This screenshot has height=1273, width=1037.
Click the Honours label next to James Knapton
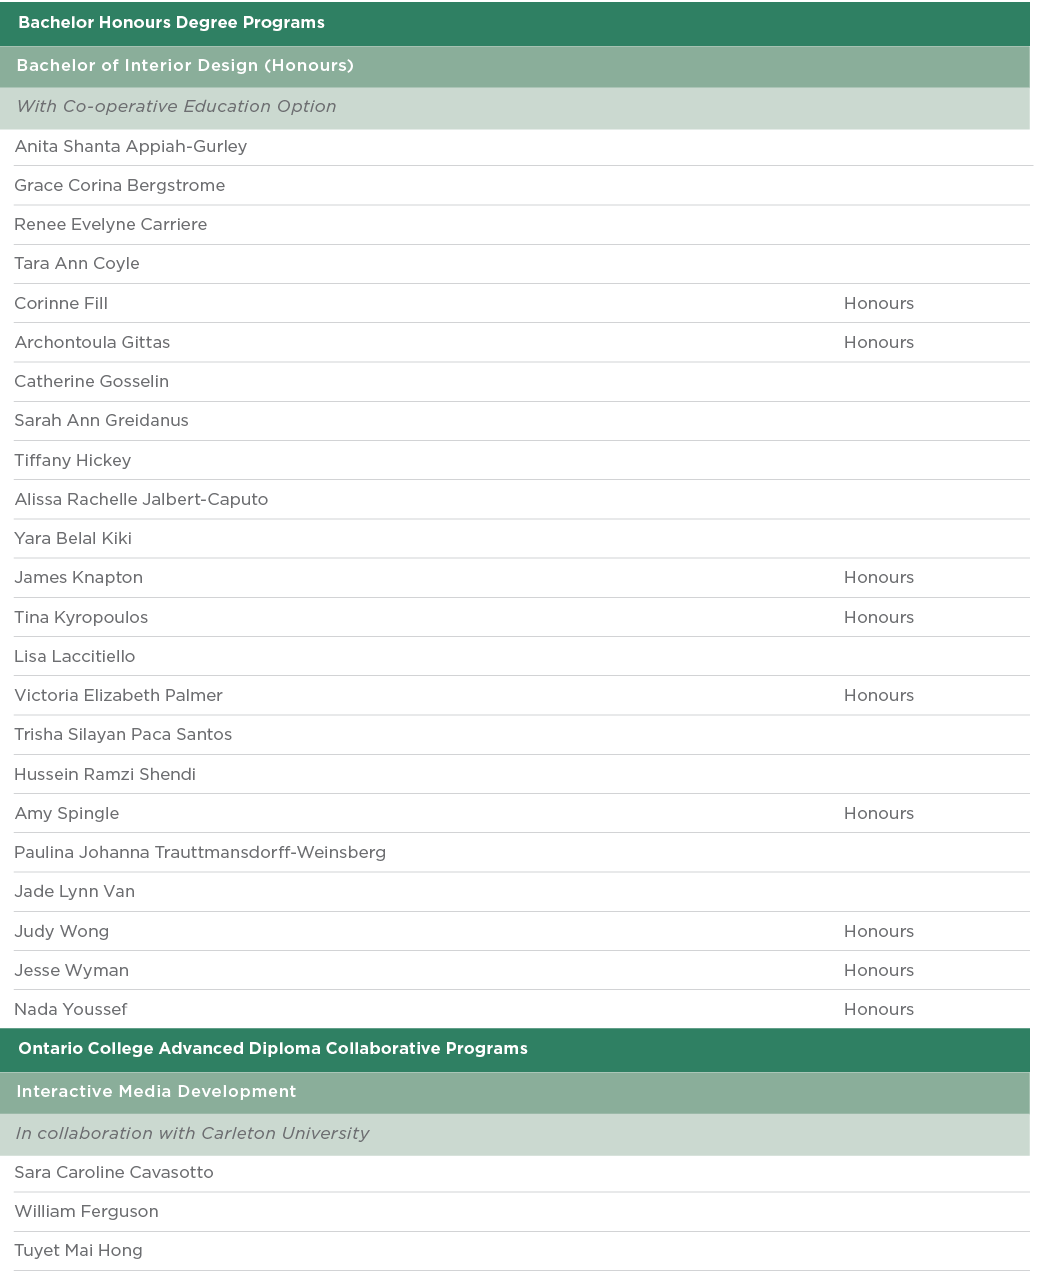point(878,577)
